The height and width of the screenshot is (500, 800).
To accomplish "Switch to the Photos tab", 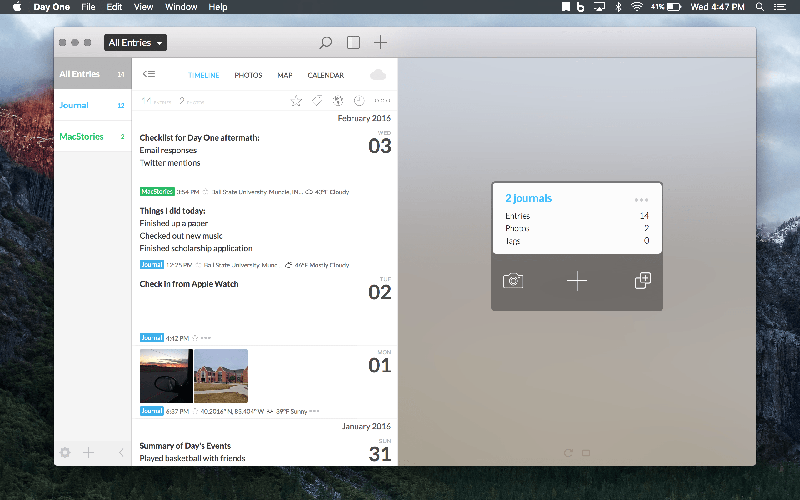I will [248, 75].
